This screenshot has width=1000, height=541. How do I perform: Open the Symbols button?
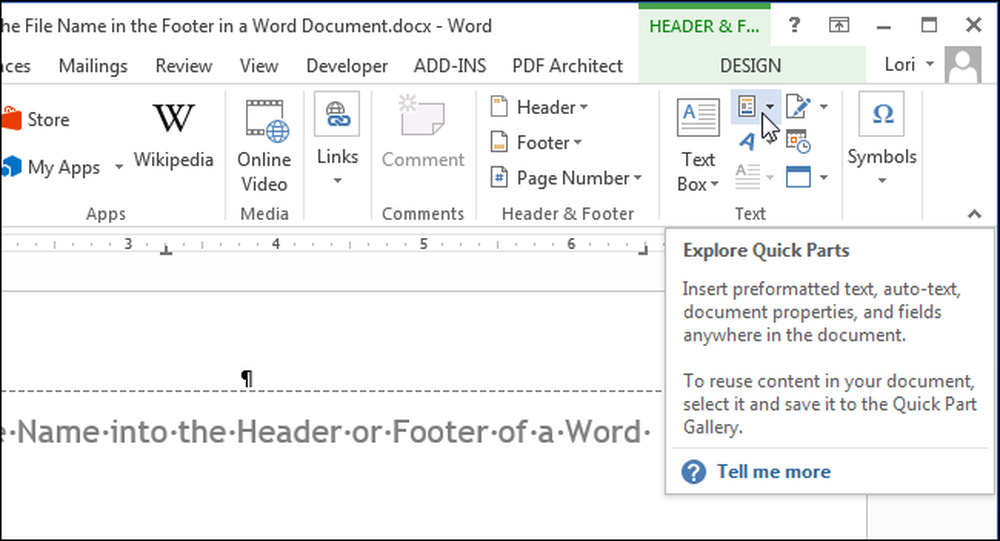click(x=881, y=139)
